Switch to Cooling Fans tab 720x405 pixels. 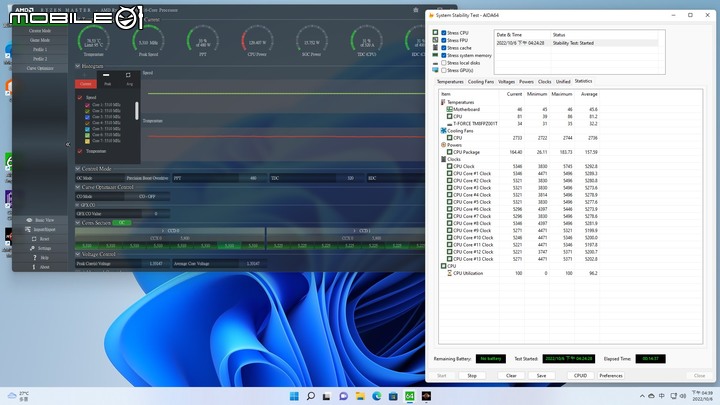481,81
